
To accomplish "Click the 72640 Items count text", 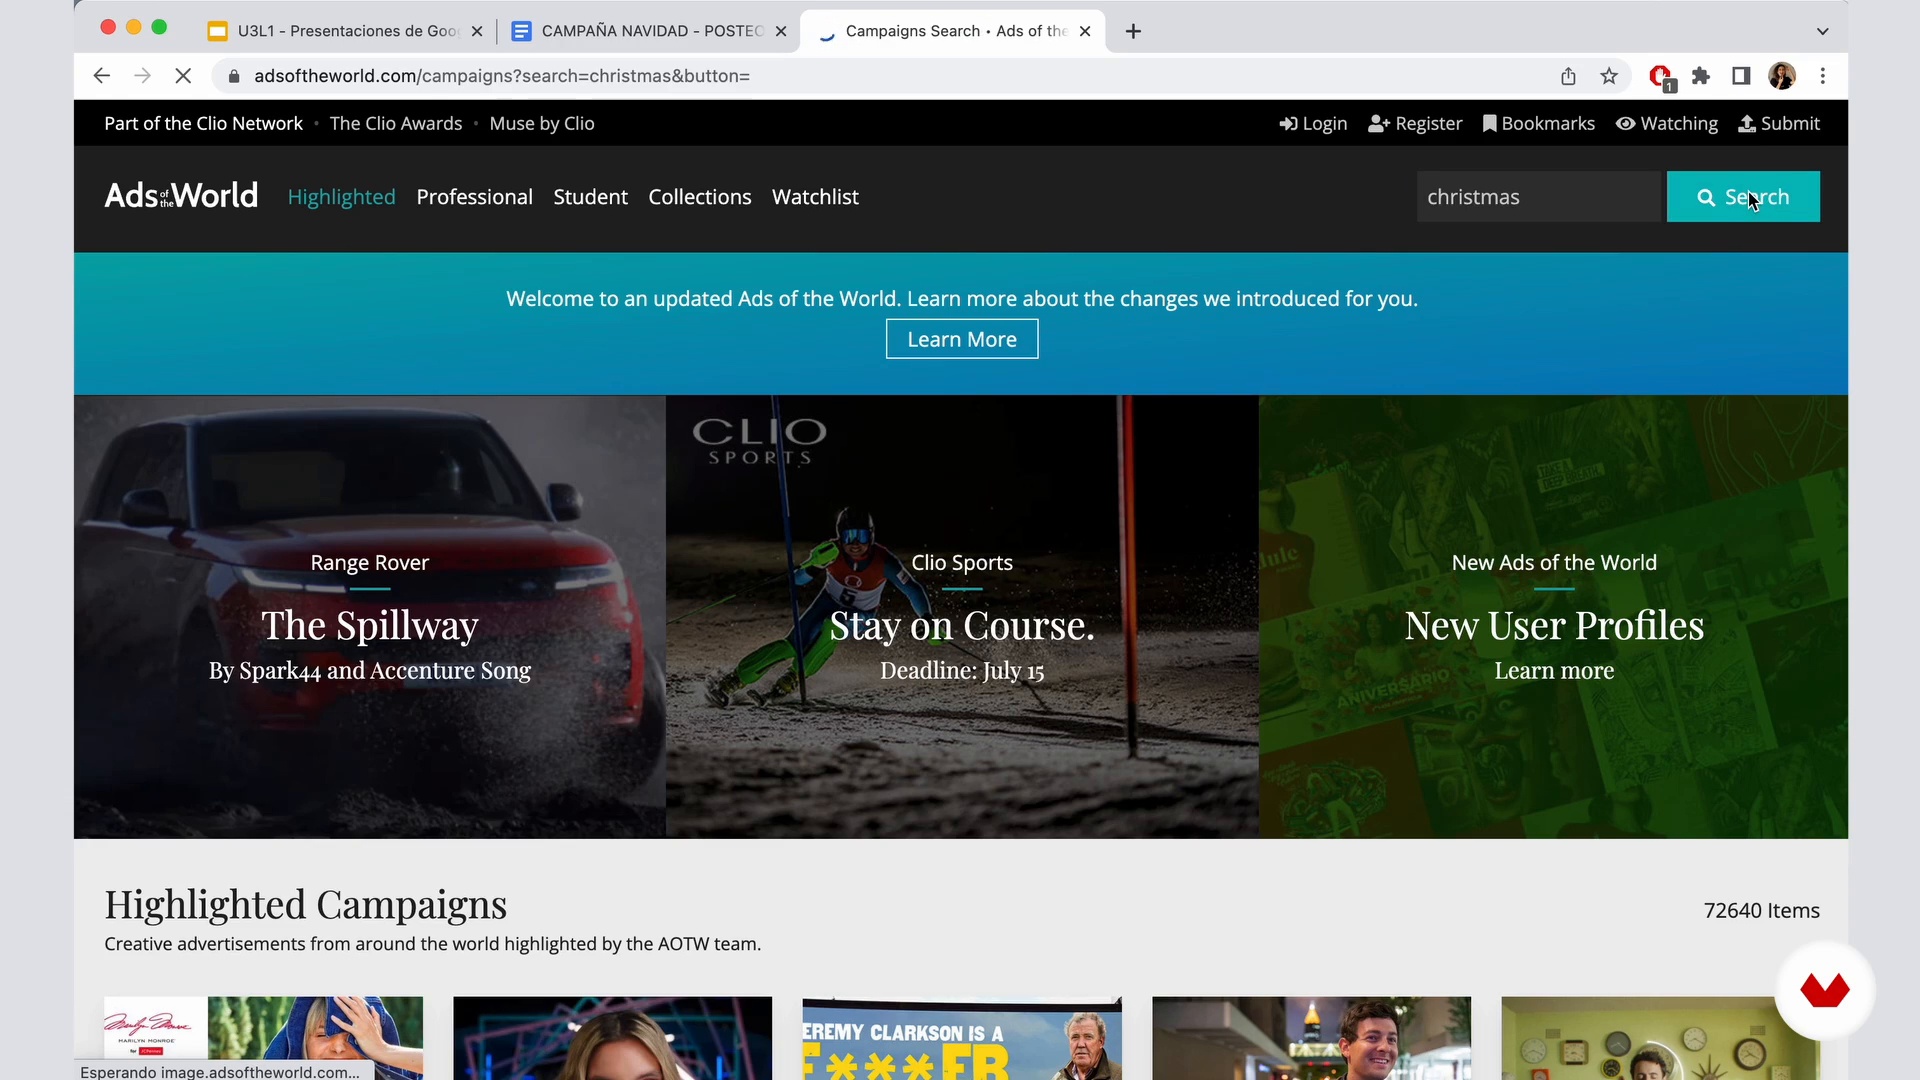I will (x=1761, y=911).
